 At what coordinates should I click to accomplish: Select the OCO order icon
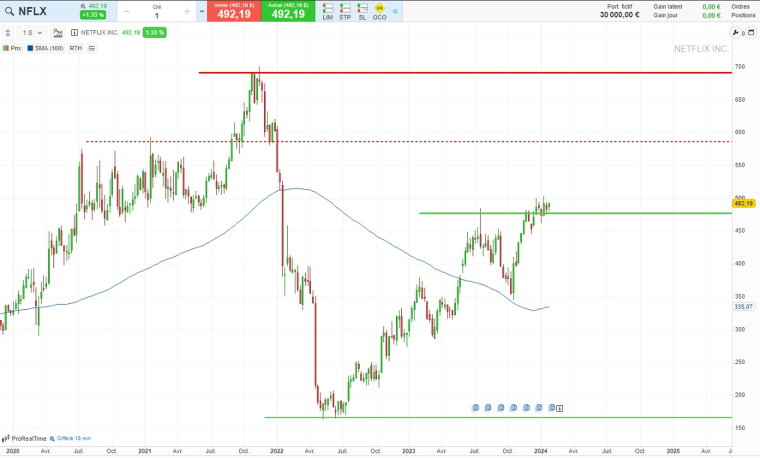coord(380,11)
